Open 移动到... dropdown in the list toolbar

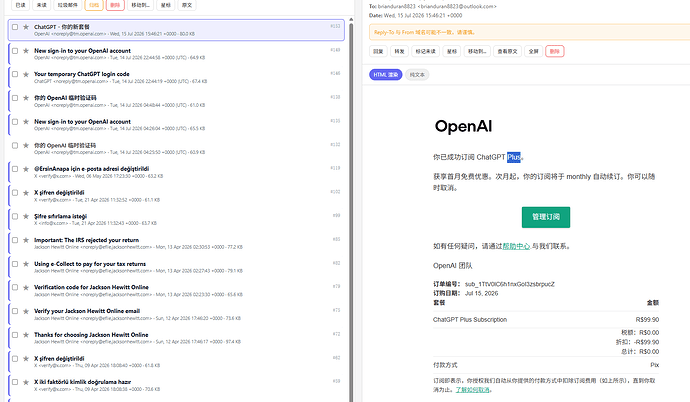(x=141, y=5)
